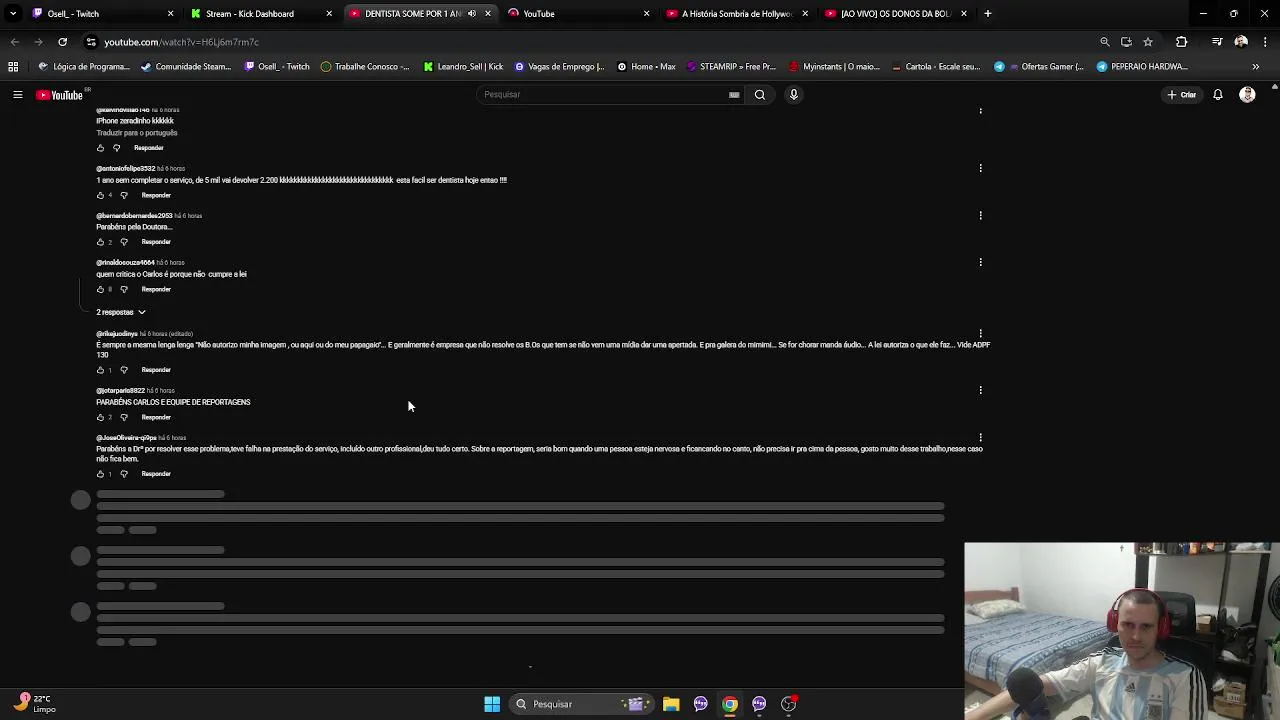
Task: Open the tab search dropdown arrow
Action: click(x=13, y=14)
